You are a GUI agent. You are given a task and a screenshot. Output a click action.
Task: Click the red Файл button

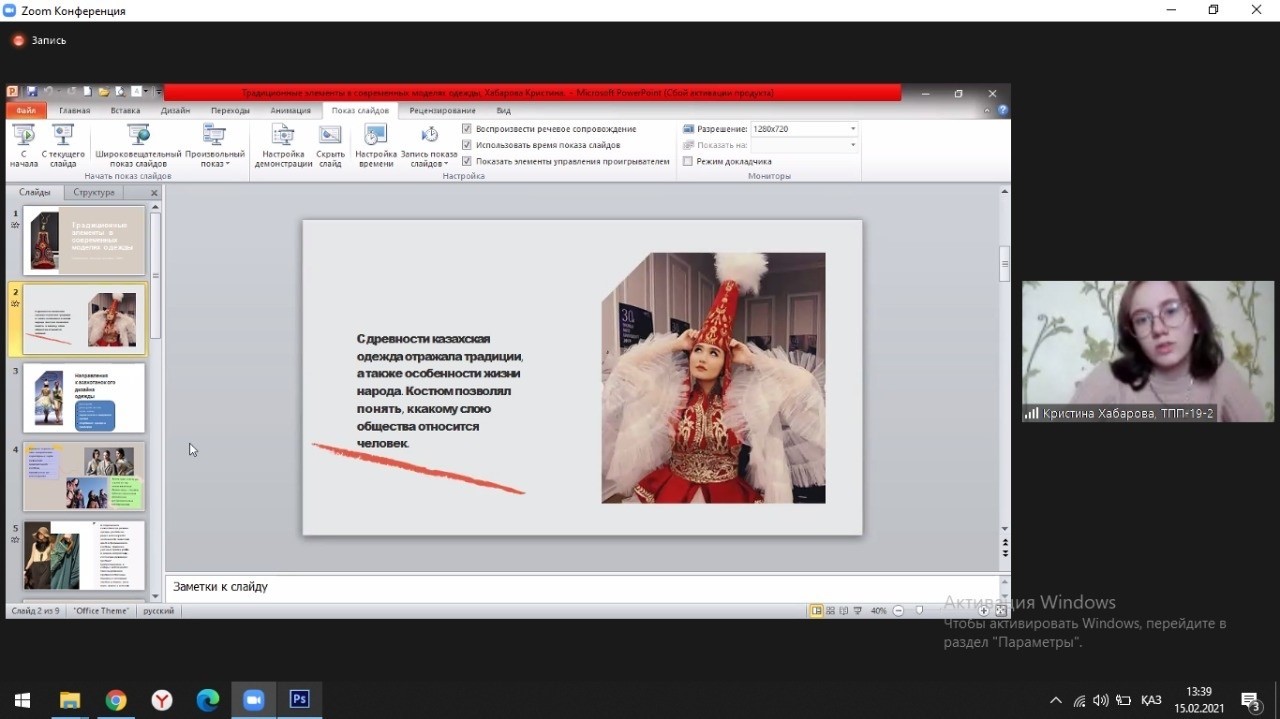coord(25,110)
